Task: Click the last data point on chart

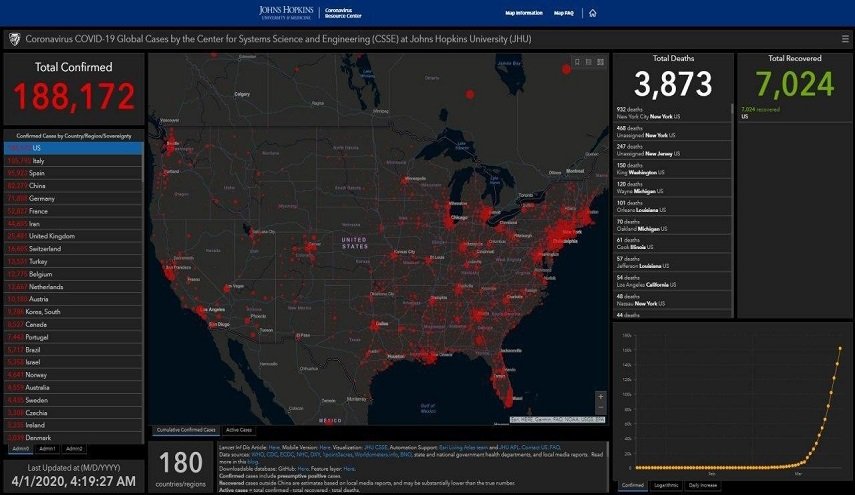Action: click(840, 348)
